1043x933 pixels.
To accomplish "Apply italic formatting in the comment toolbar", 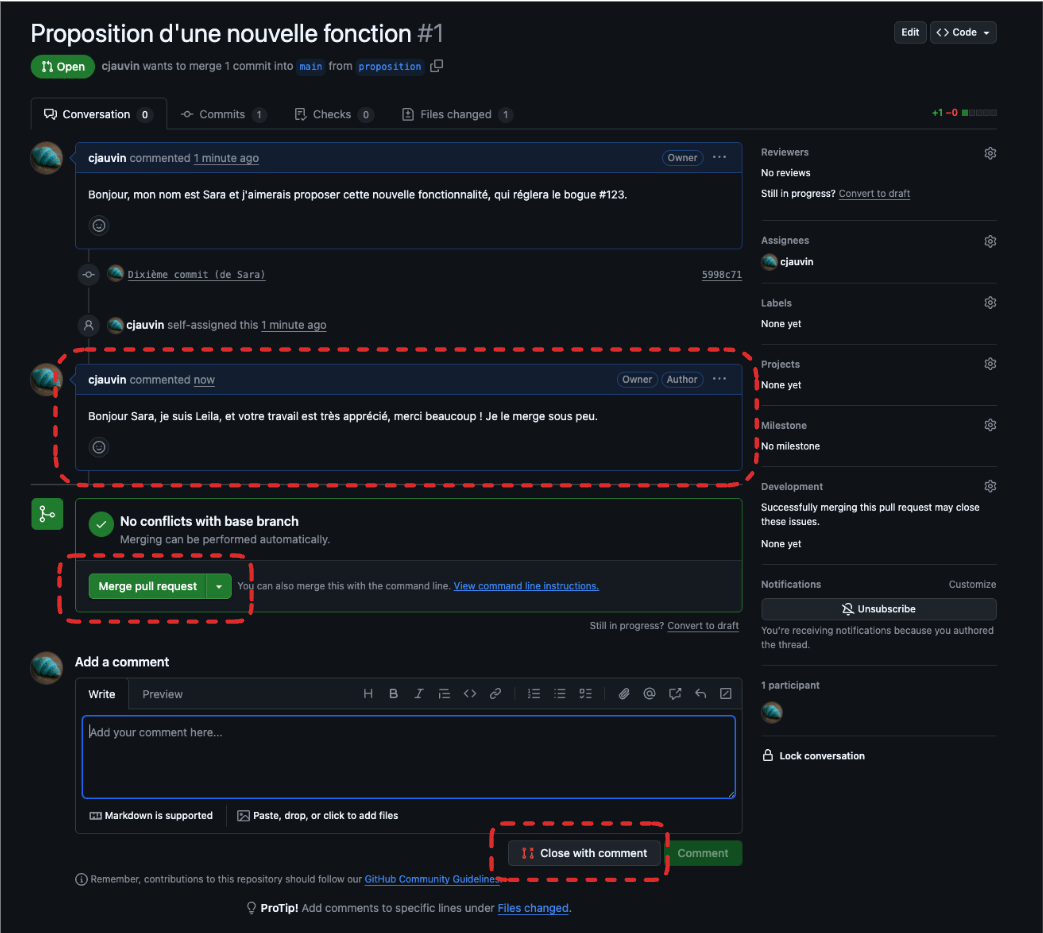I will click(x=418, y=694).
